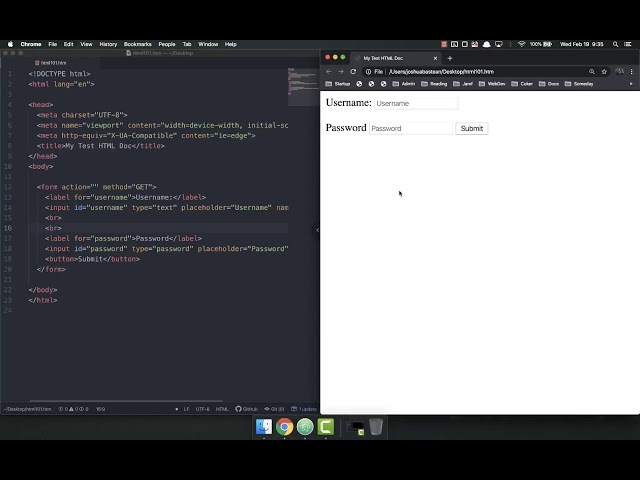
Task: Click the Chrome address bar URL
Action: (441, 72)
